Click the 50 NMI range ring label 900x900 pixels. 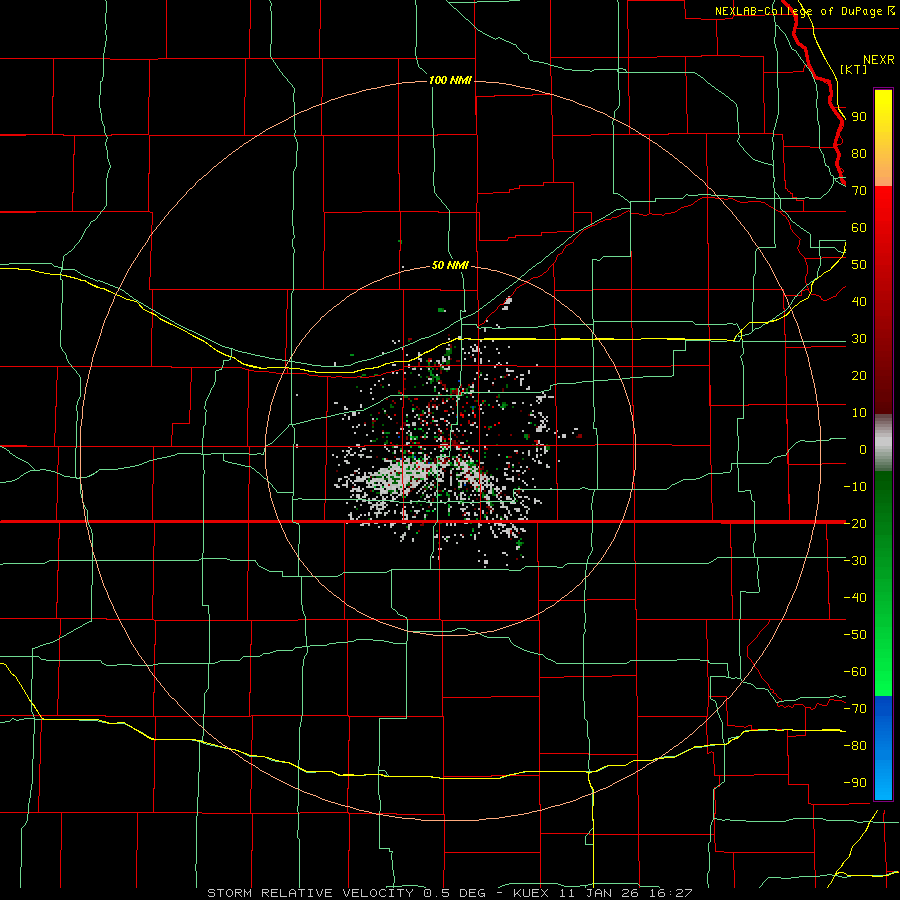(x=450, y=265)
